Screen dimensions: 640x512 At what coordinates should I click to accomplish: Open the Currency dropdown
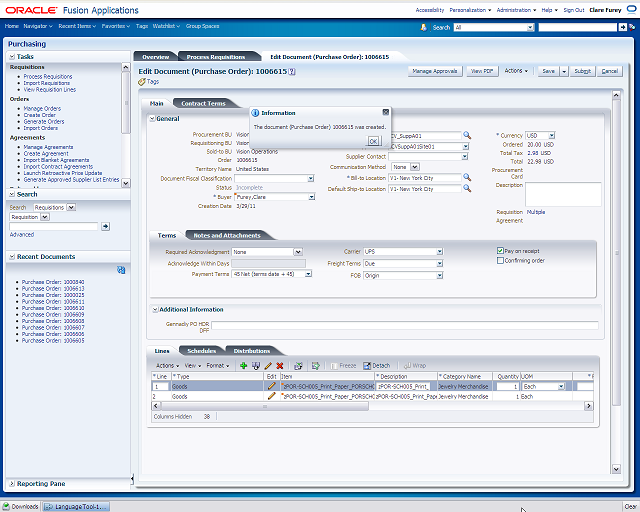[551, 135]
